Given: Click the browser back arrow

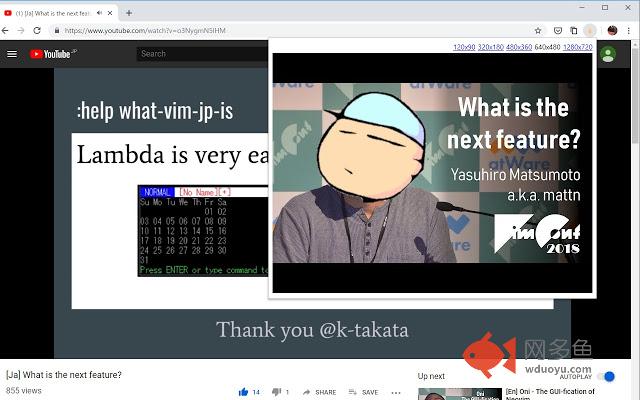Looking at the screenshot, I should [5, 31].
